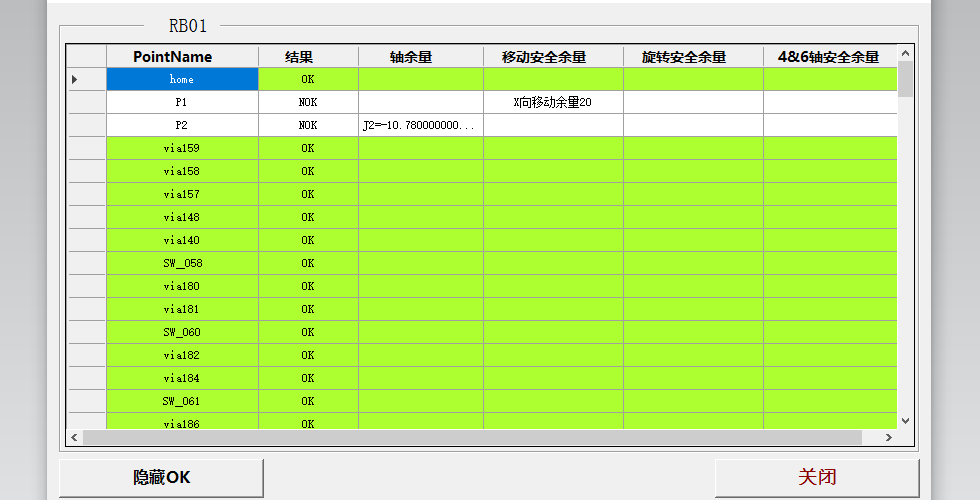Click the 隐藏OK button
This screenshot has width=980, height=500.
pos(161,477)
